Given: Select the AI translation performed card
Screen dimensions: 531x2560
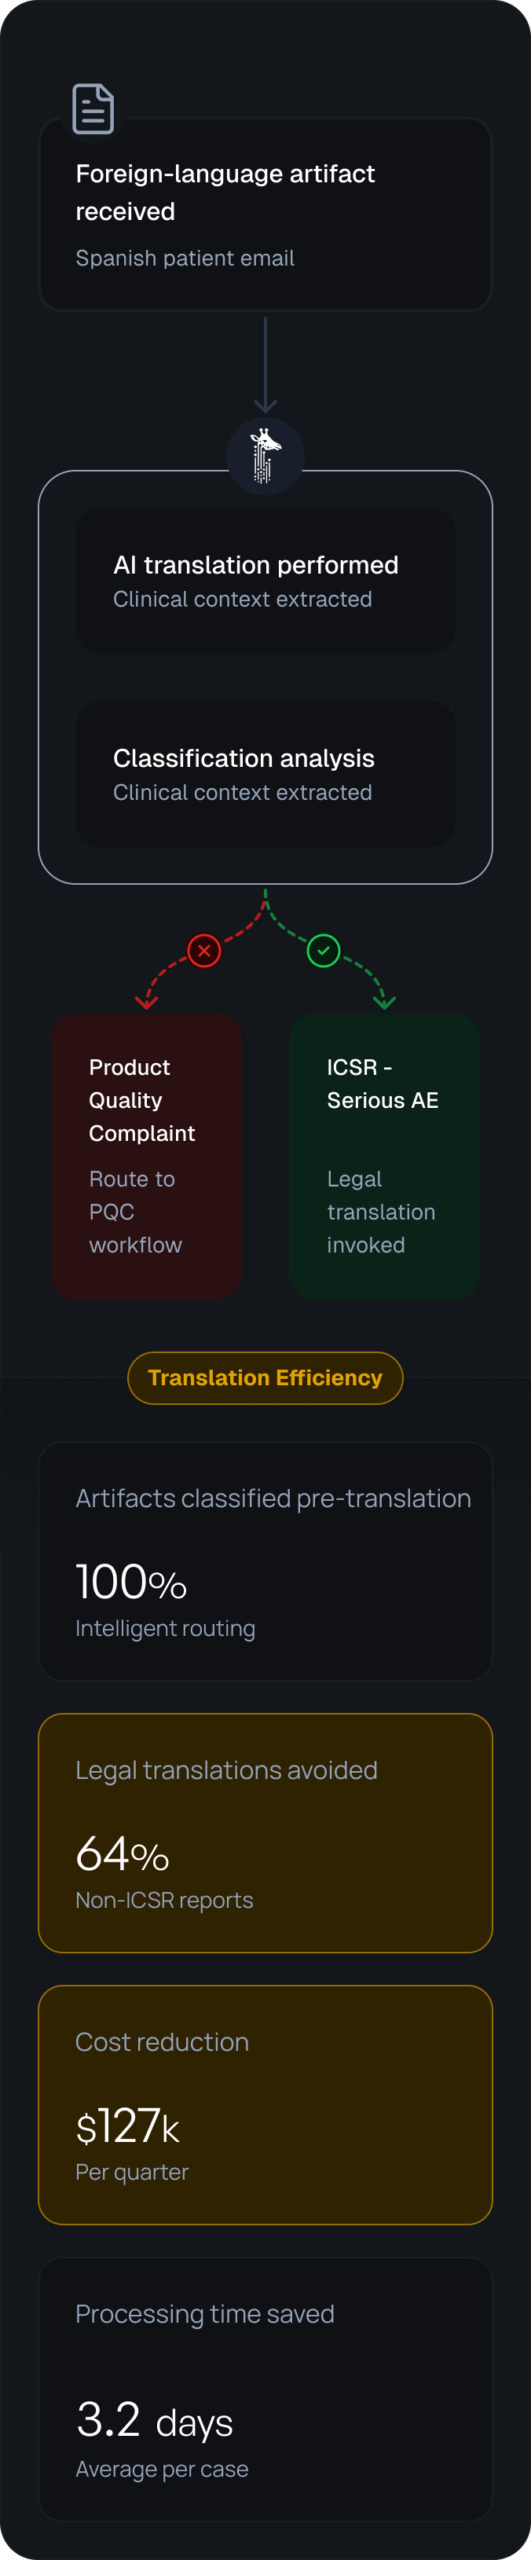Looking at the screenshot, I should 265,581.
